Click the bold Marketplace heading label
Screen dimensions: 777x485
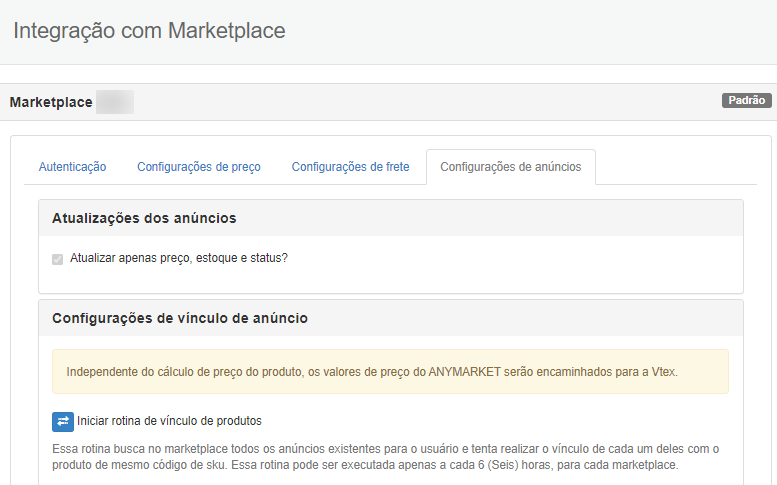[51, 102]
